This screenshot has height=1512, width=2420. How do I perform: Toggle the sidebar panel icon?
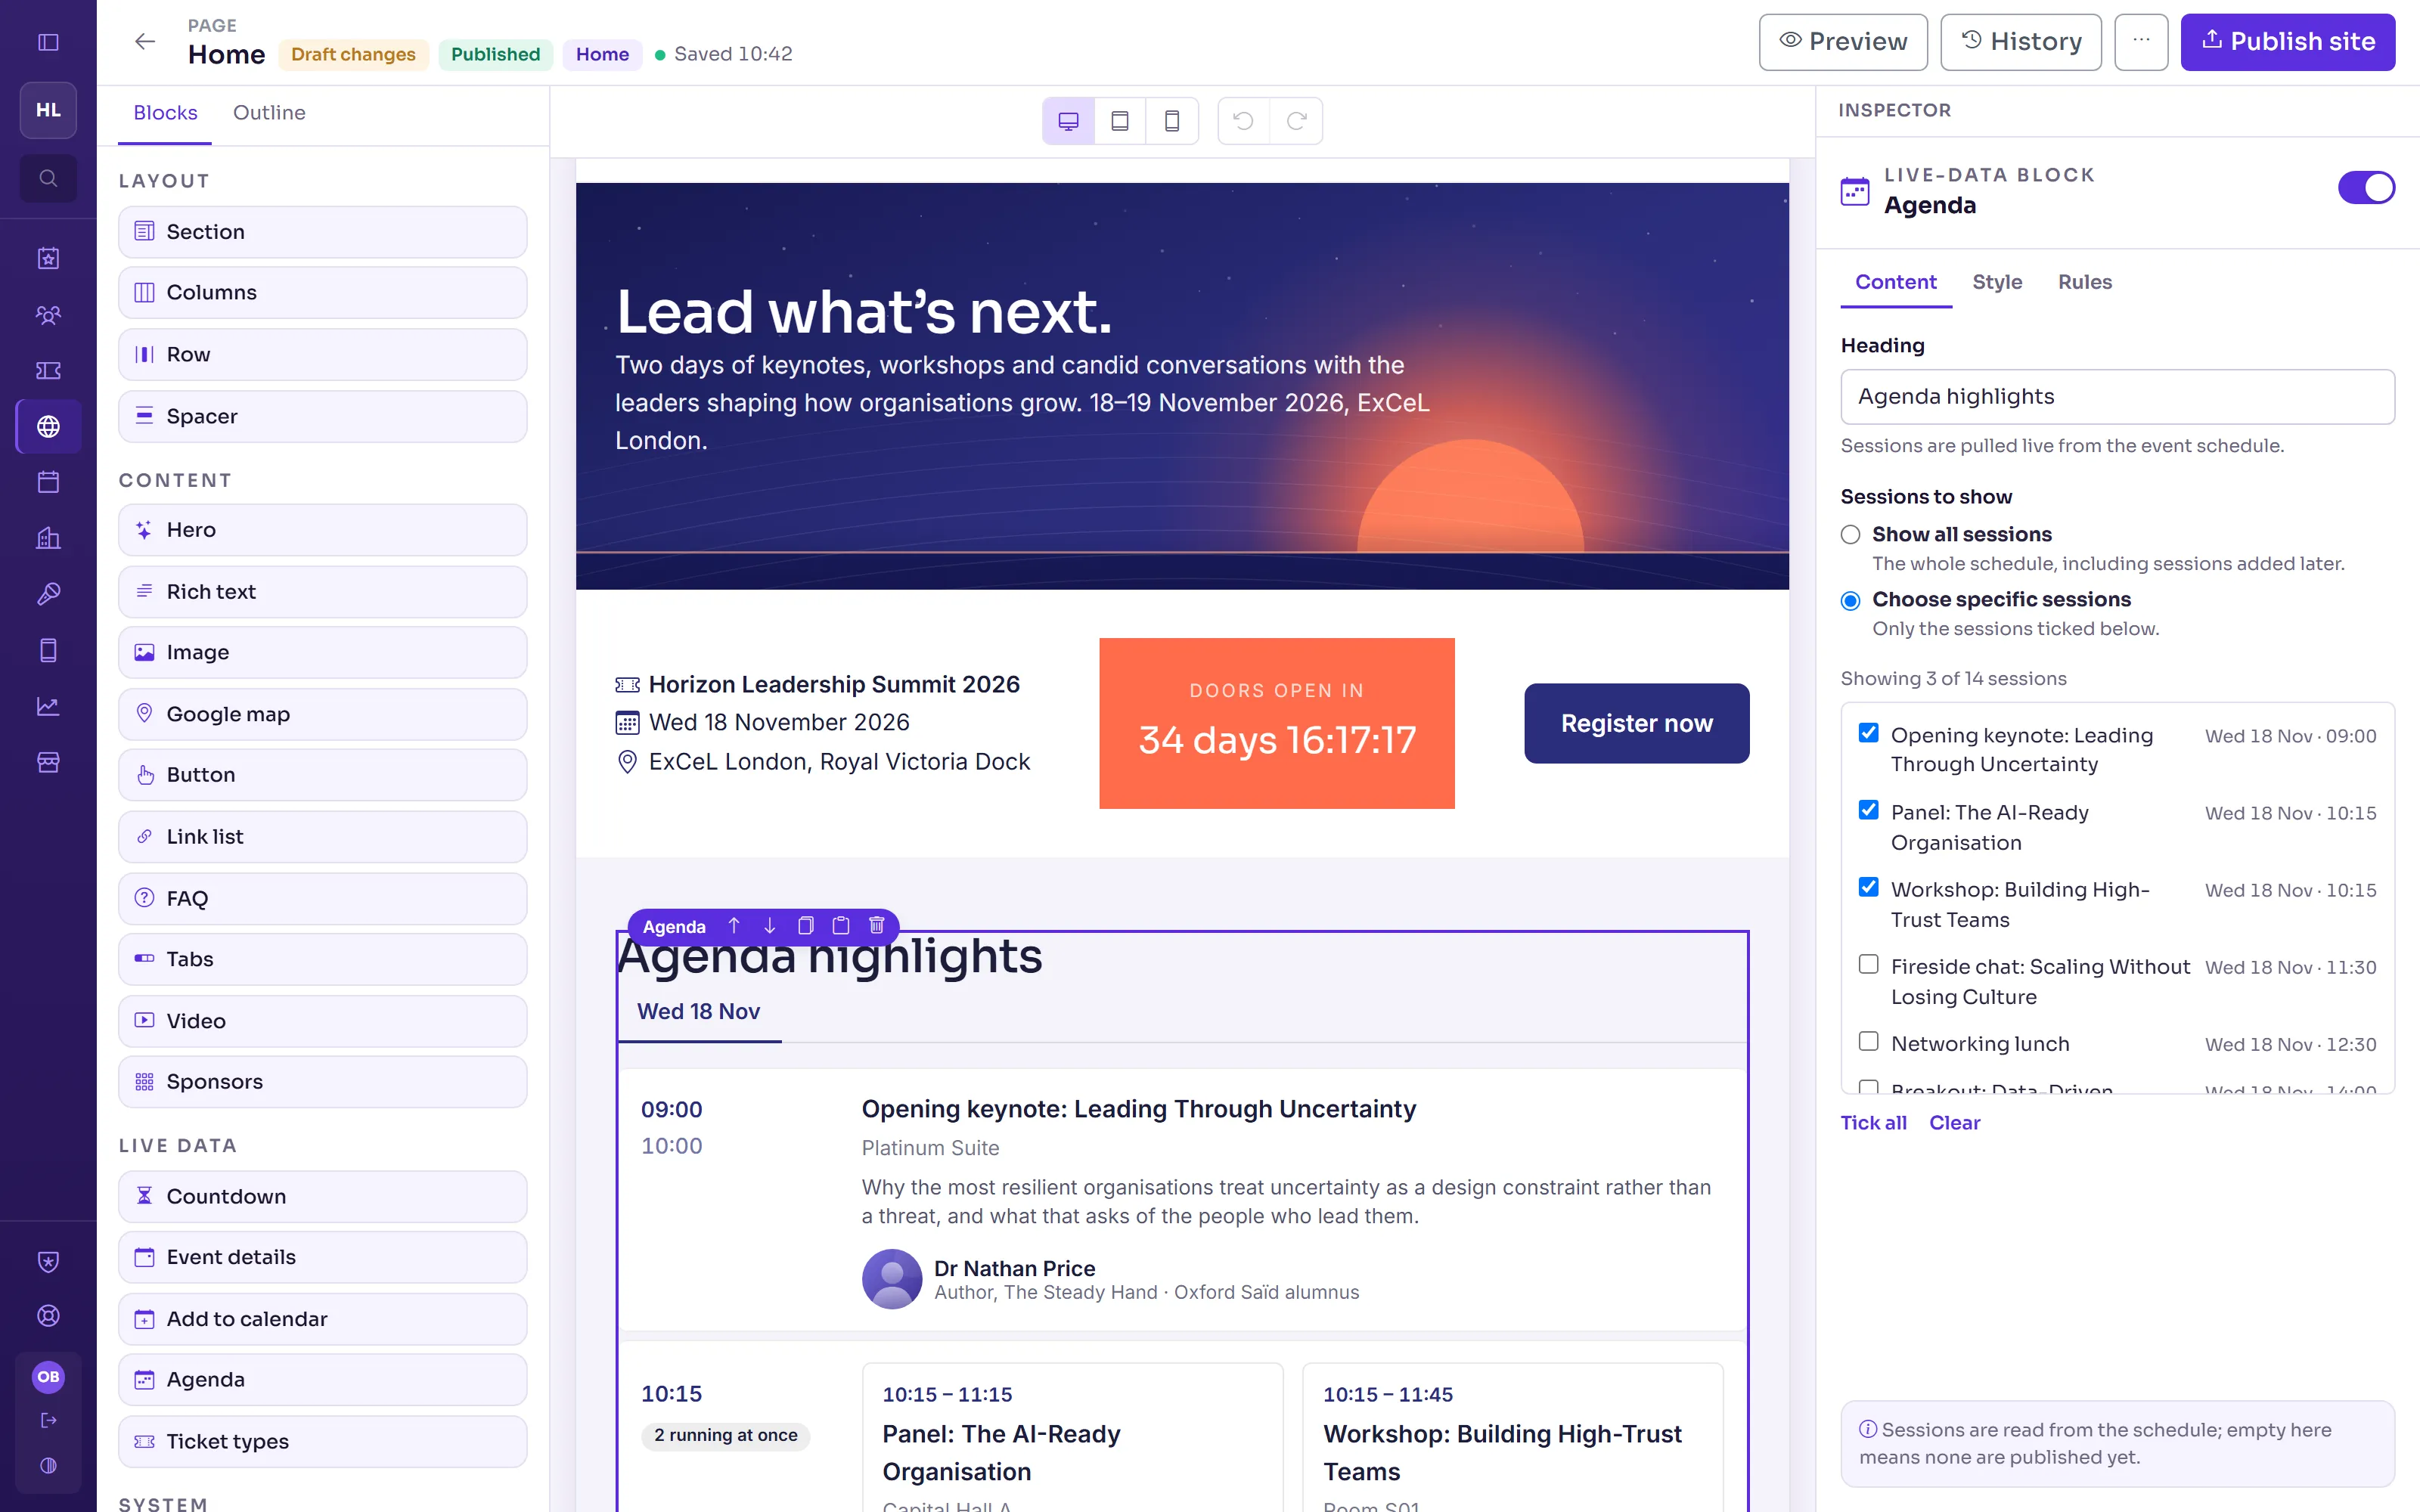[48, 42]
